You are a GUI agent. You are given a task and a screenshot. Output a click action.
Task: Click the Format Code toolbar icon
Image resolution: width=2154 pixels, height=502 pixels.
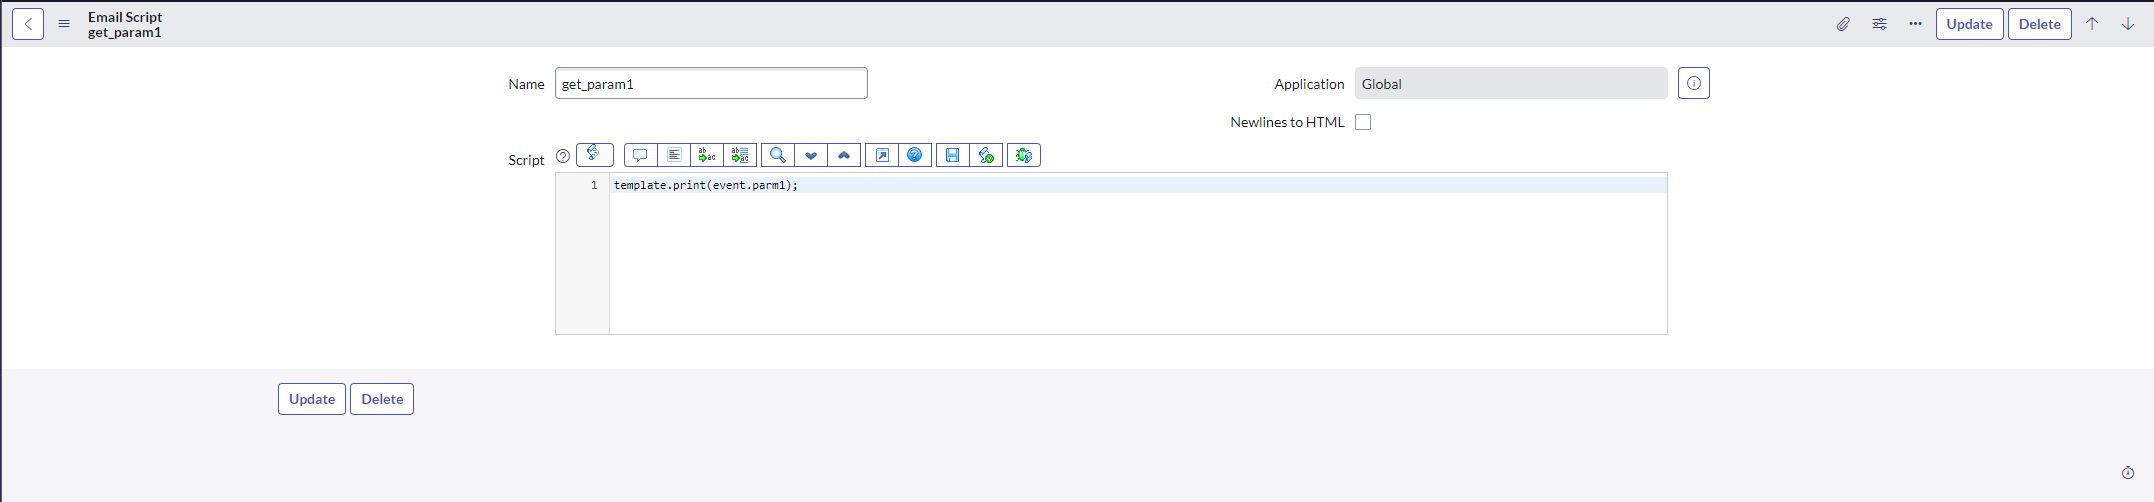pyautogui.click(x=674, y=155)
